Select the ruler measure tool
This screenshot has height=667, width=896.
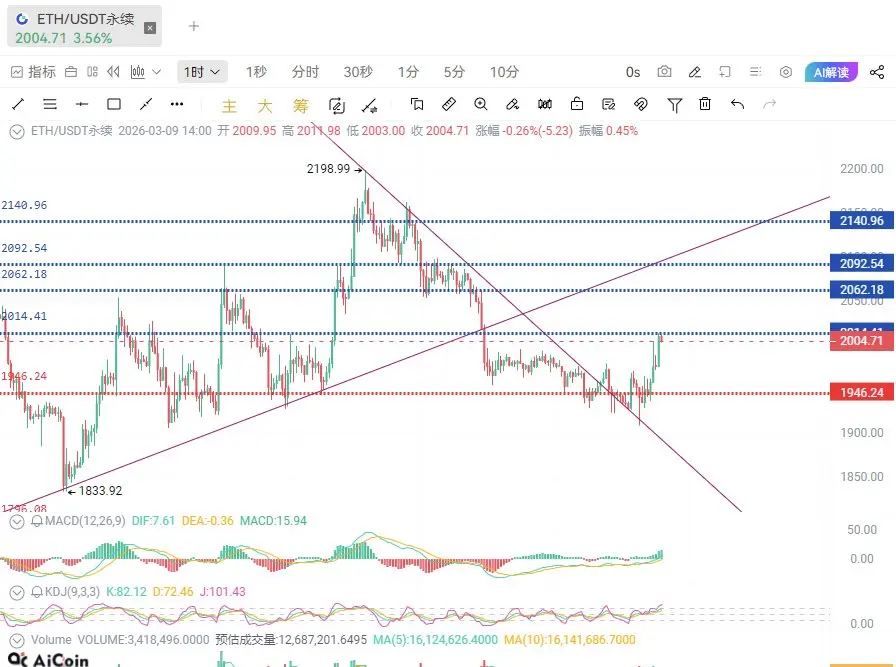449,104
